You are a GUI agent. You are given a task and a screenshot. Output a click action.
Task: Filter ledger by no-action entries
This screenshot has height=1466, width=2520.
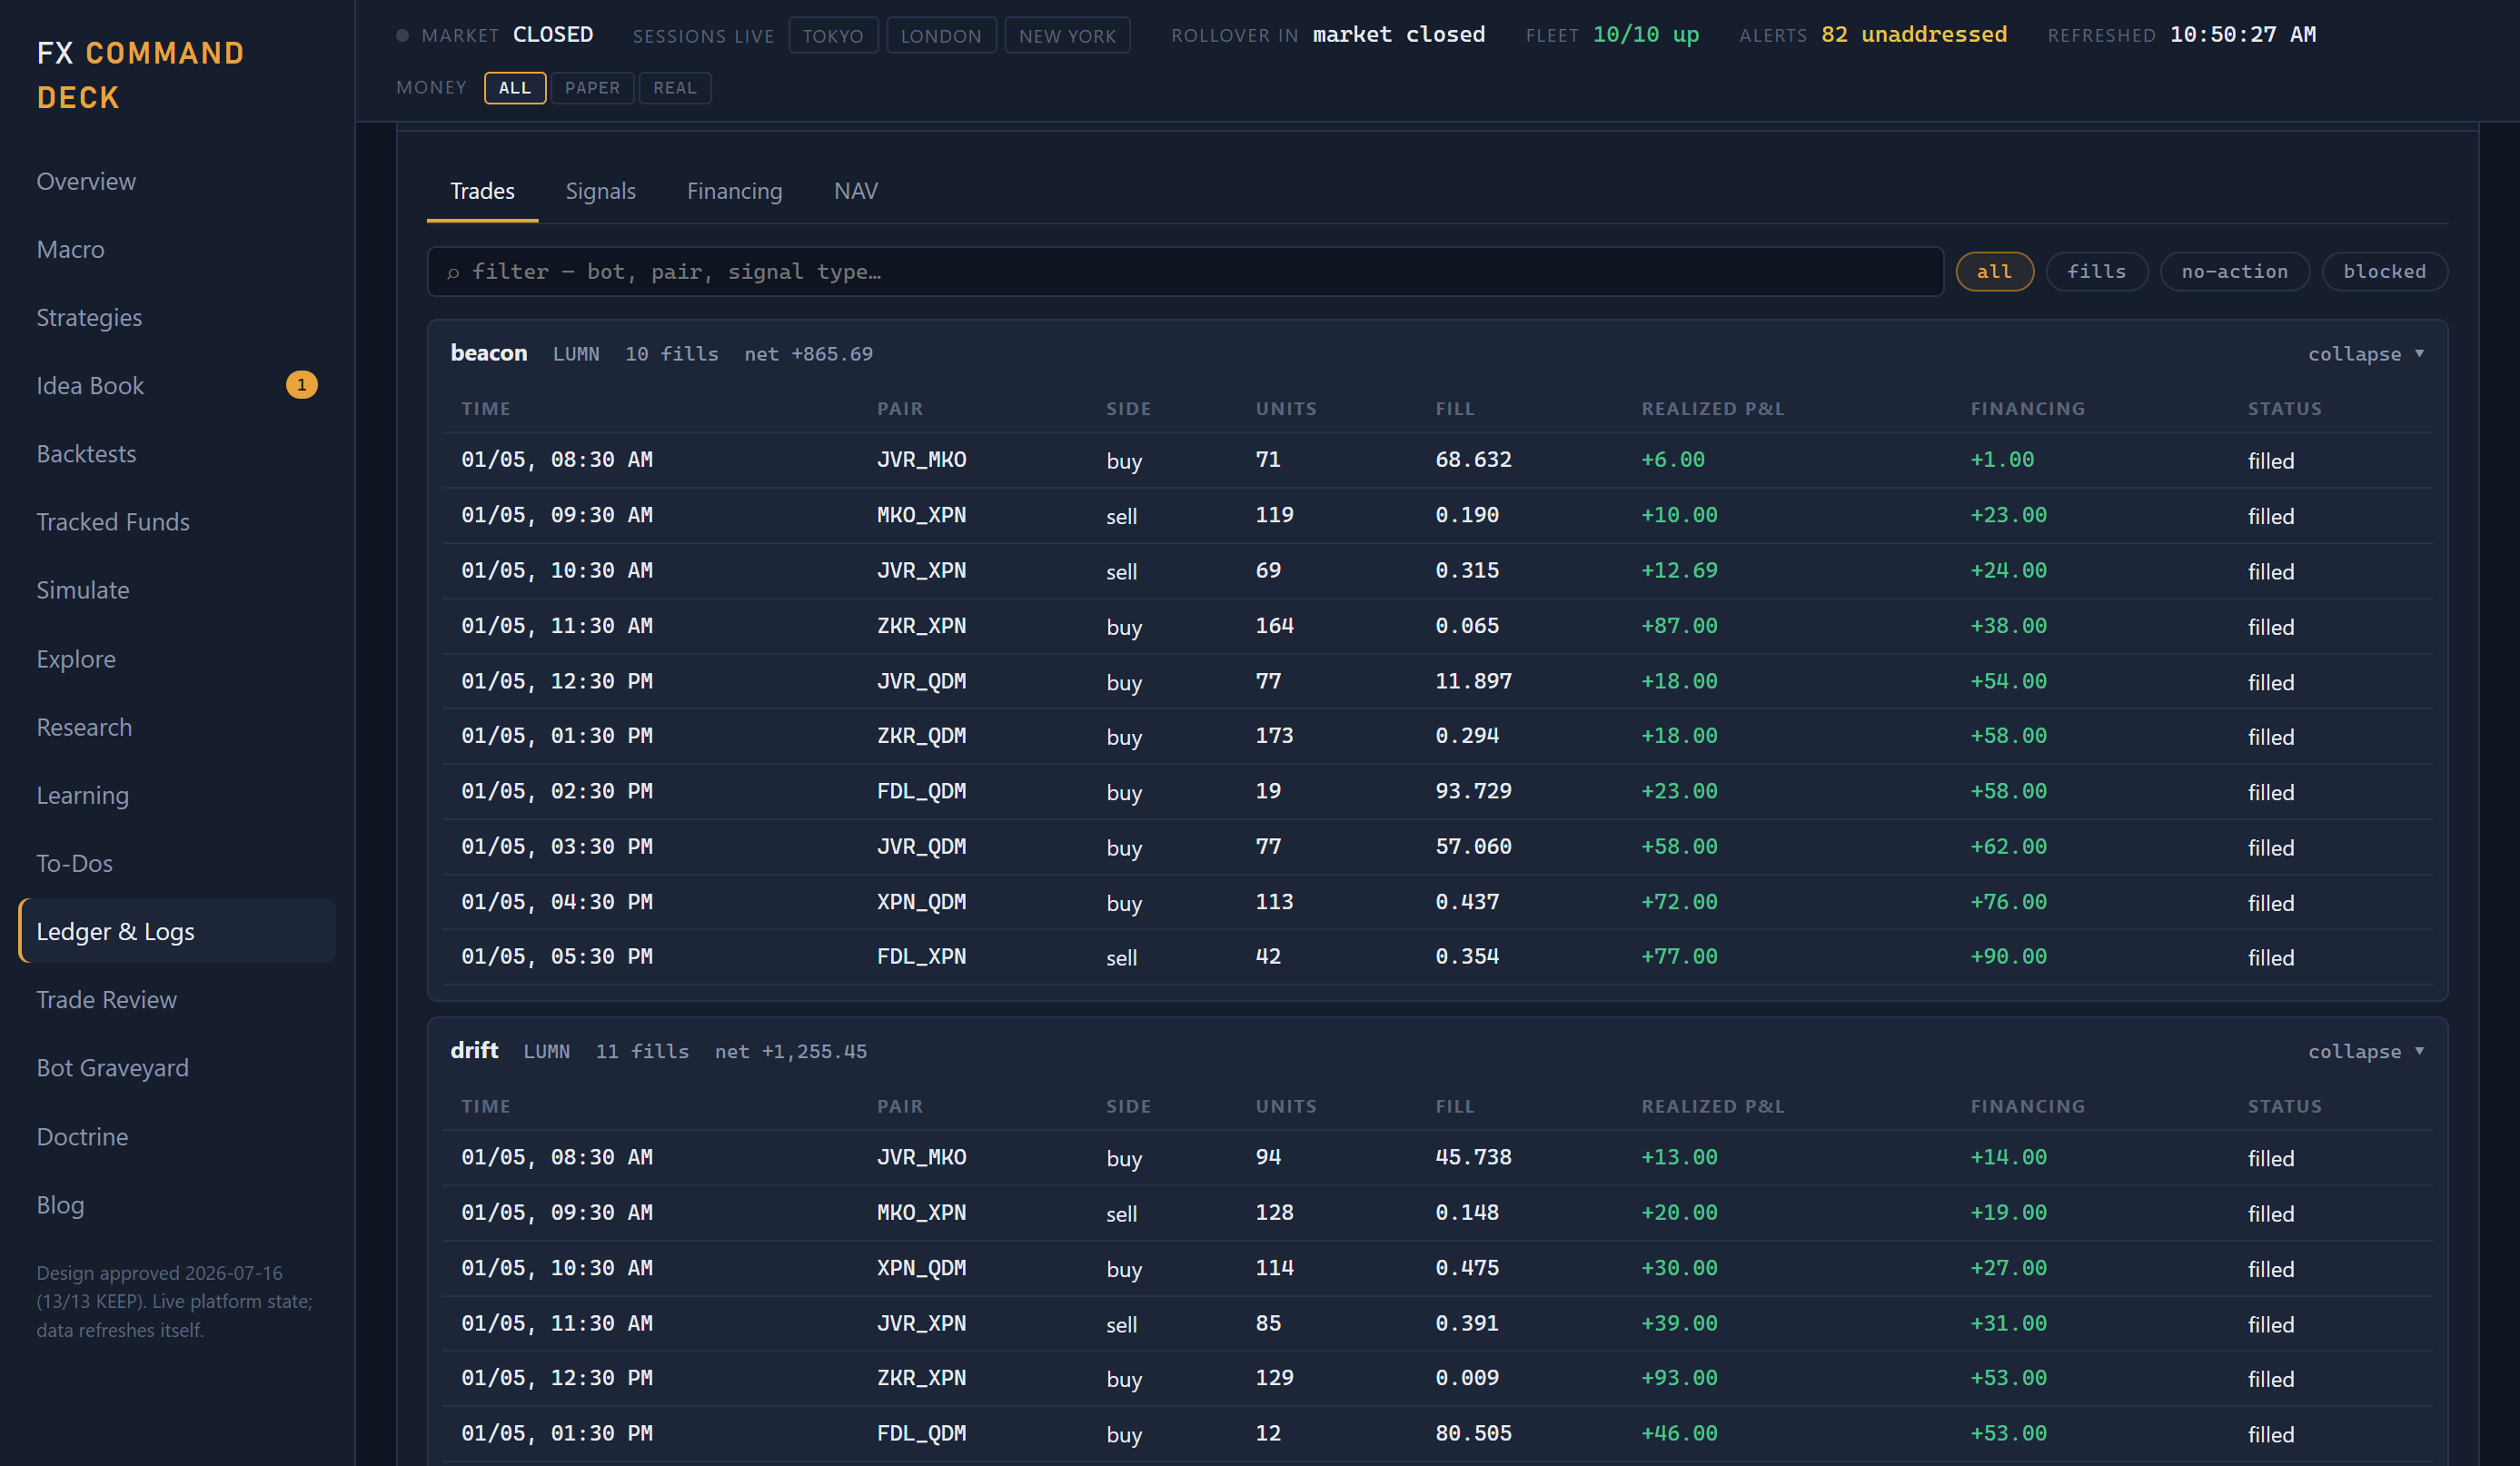(x=2234, y=272)
